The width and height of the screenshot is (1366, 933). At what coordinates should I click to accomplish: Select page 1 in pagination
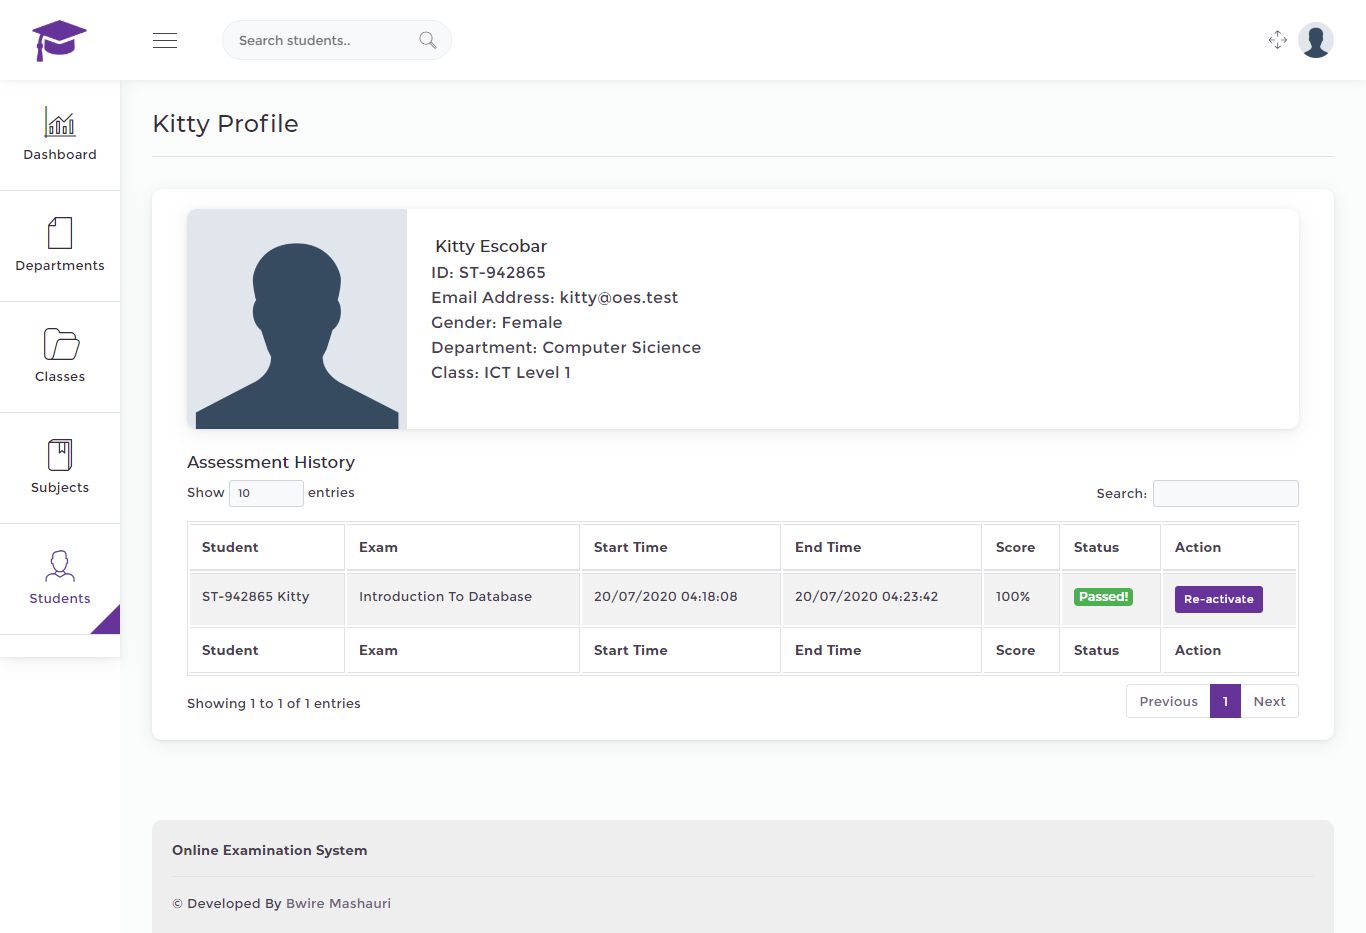coord(1225,701)
